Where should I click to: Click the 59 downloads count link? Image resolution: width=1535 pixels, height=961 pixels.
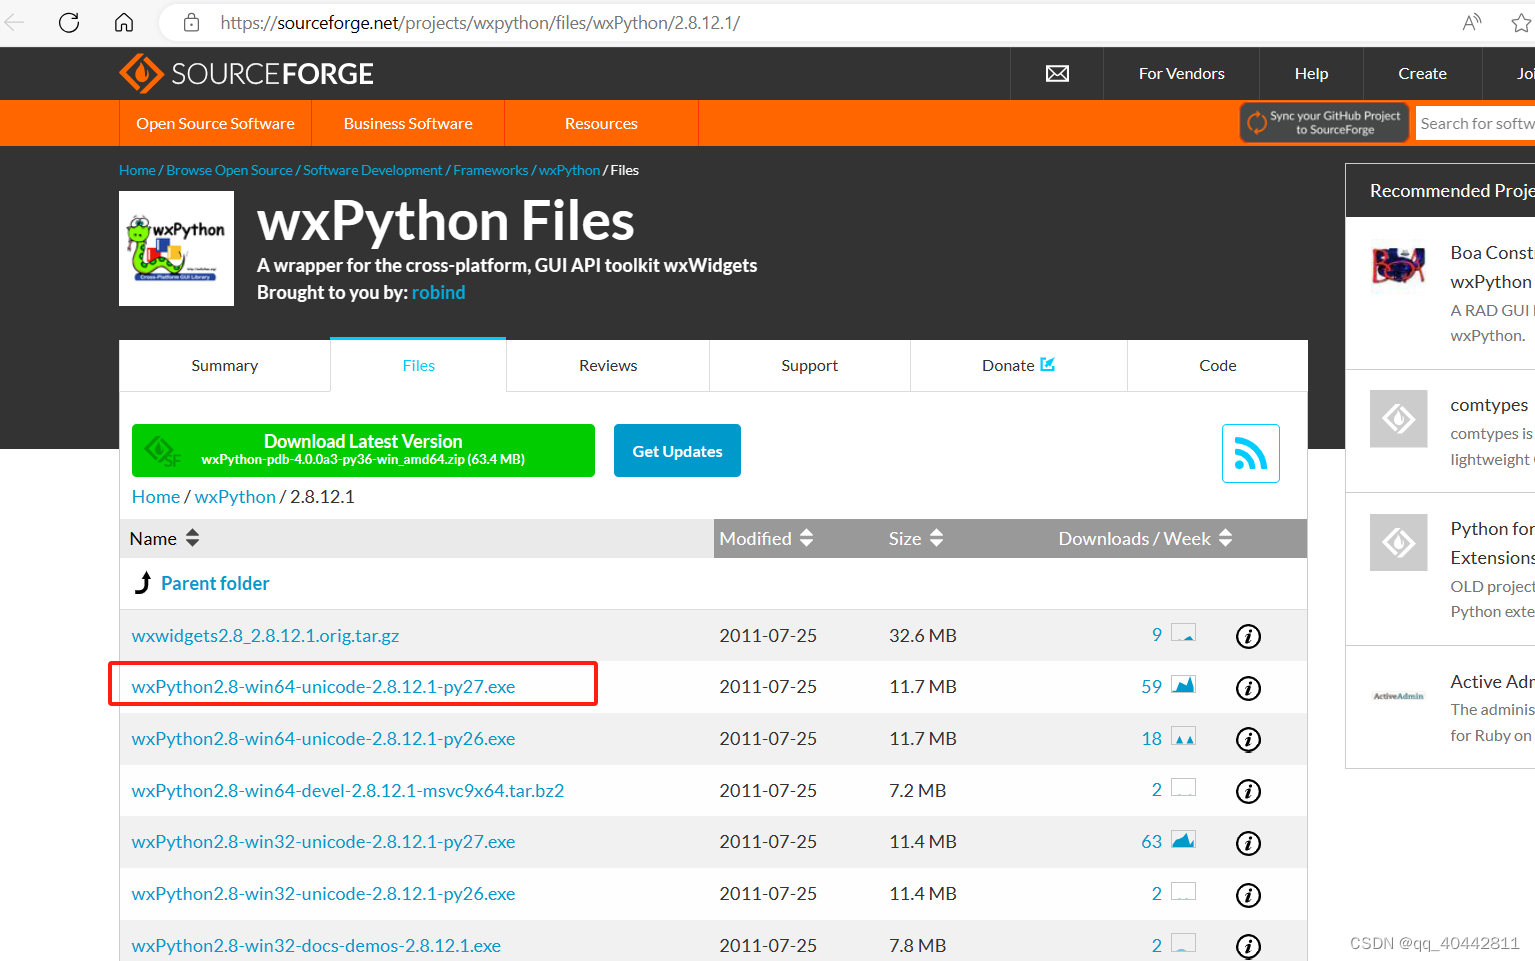pyautogui.click(x=1151, y=687)
